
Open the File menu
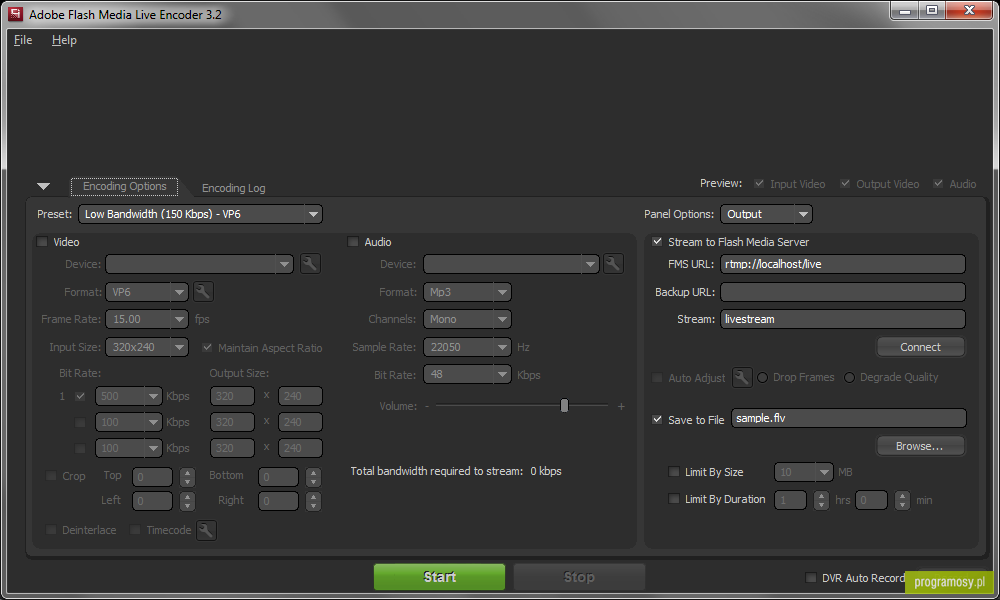click(23, 40)
